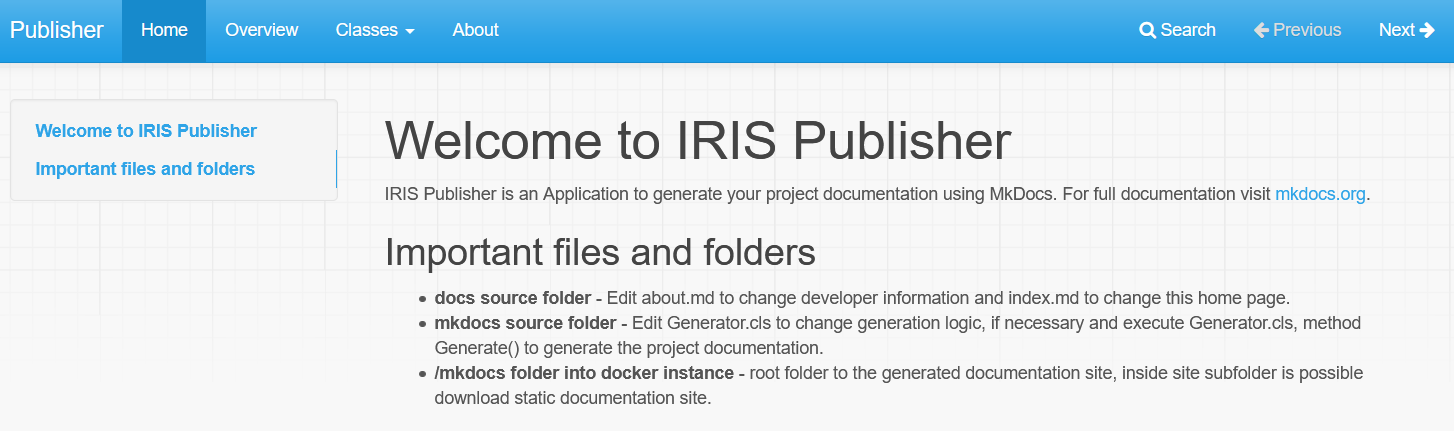Click the Publisher brand title
Viewport: 1454px width, 431px height.
(x=57, y=30)
